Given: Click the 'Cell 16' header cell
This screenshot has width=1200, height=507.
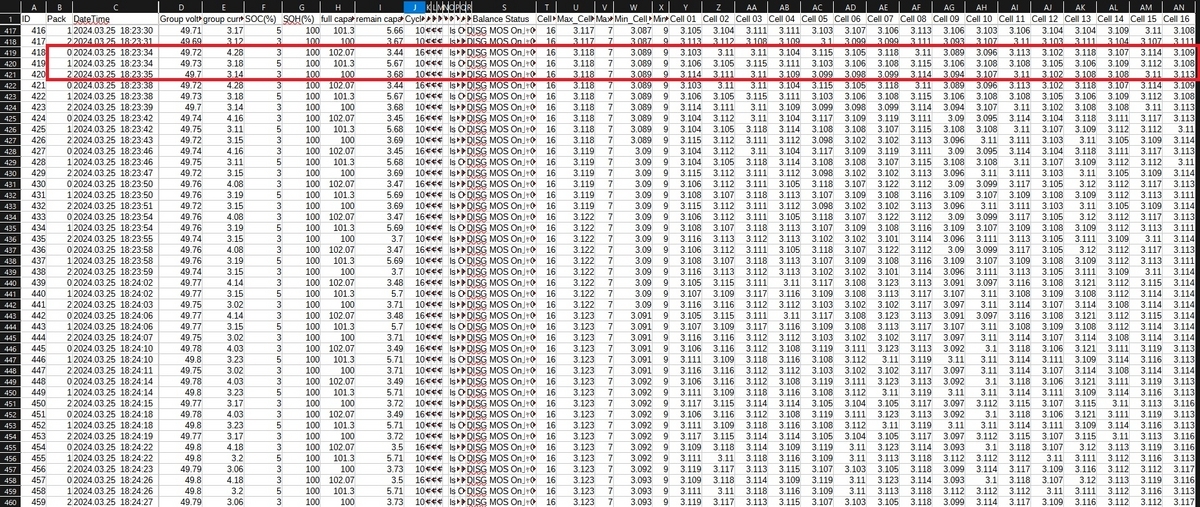Looking at the screenshot, I should click(1181, 19).
